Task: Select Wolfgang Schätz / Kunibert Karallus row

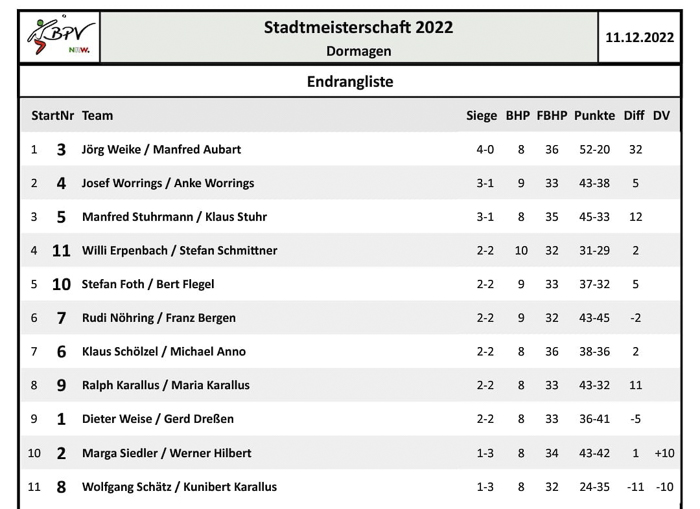Action: coord(350,487)
